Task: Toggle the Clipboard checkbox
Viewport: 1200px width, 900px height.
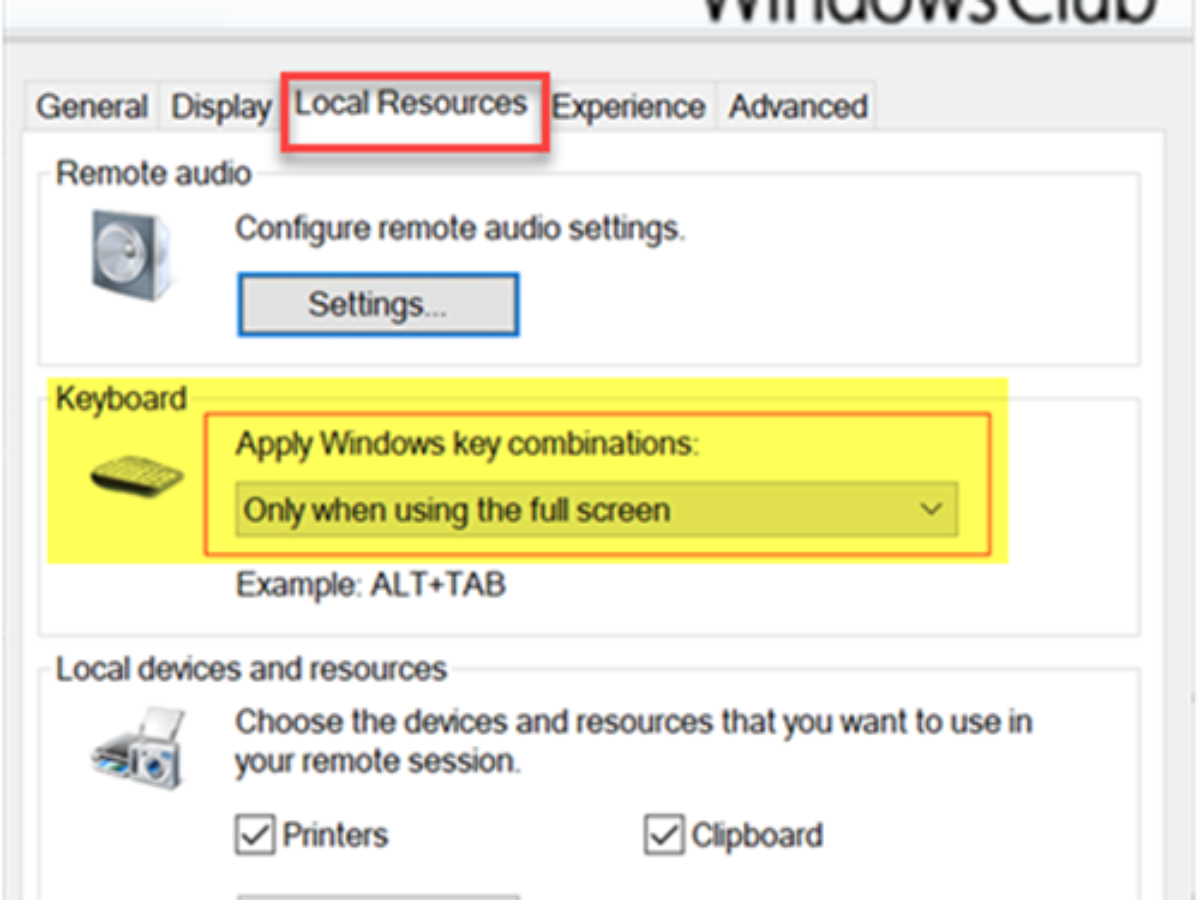Action: pyautogui.click(x=664, y=835)
